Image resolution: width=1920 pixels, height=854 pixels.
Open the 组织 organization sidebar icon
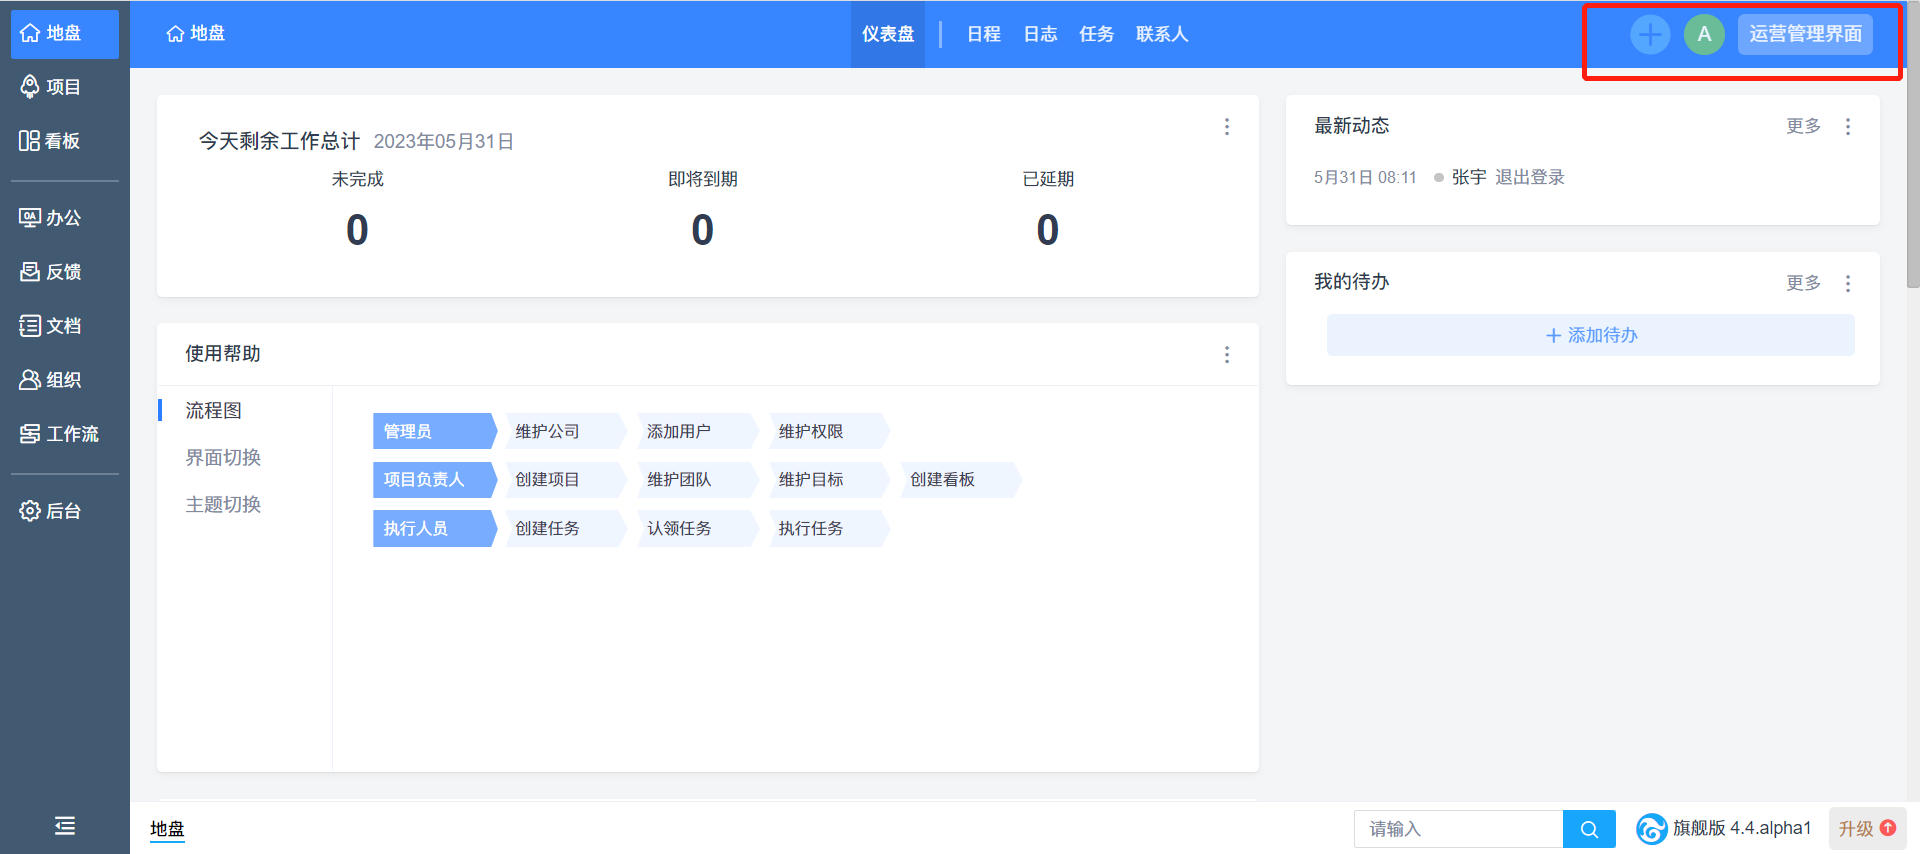click(x=30, y=380)
